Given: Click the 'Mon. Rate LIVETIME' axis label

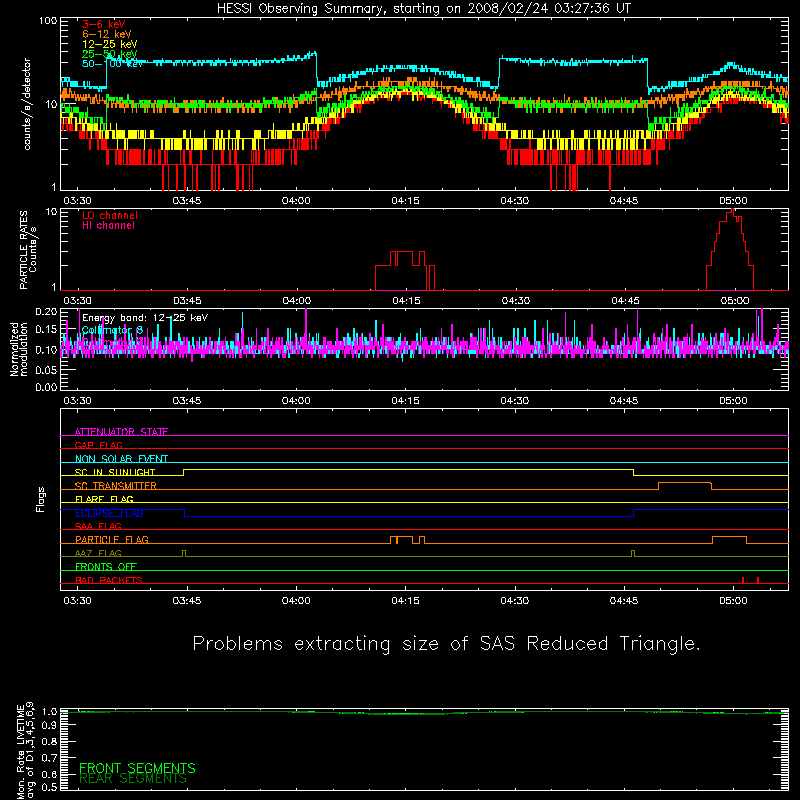Looking at the screenshot, I should (20, 752).
